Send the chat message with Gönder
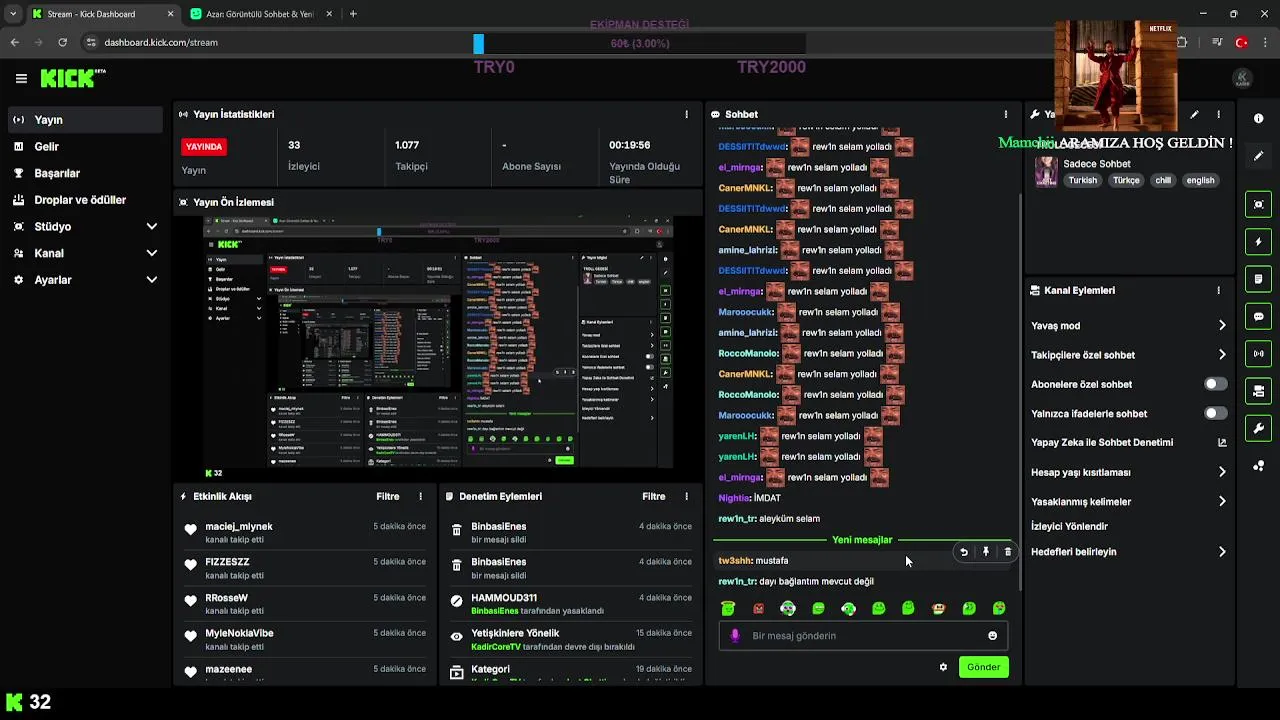The image size is (1280, 720). point(983,667)
